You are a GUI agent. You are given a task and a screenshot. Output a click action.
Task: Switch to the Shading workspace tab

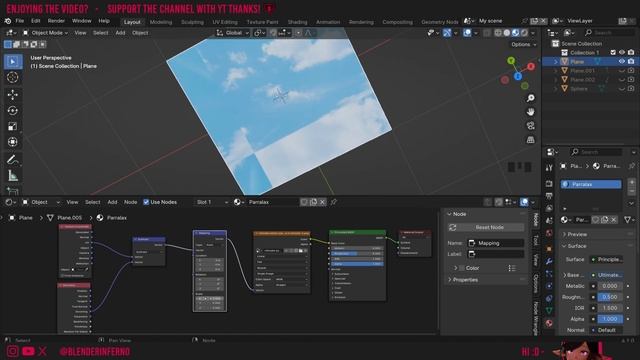(x=297, y=22)
